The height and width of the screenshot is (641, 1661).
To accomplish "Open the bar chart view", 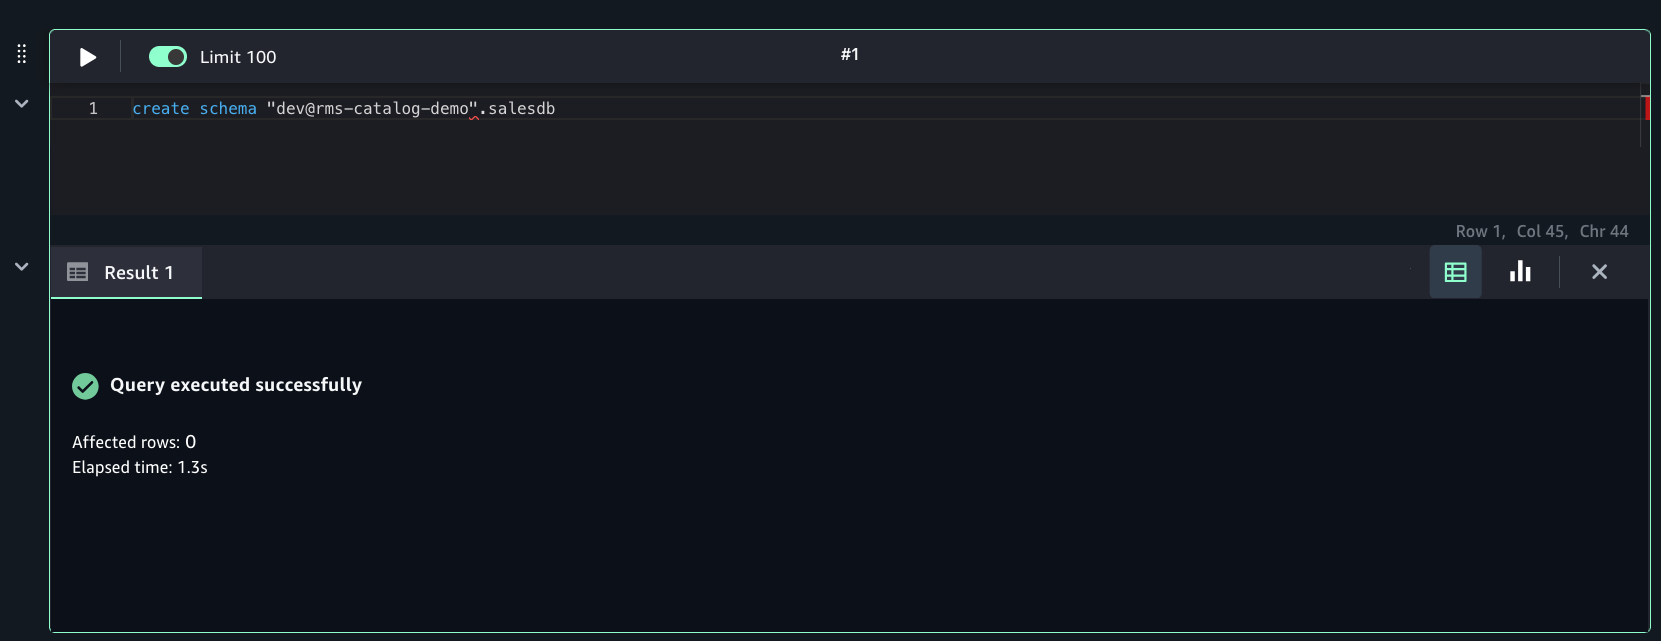I will (x=1520, y=272).
